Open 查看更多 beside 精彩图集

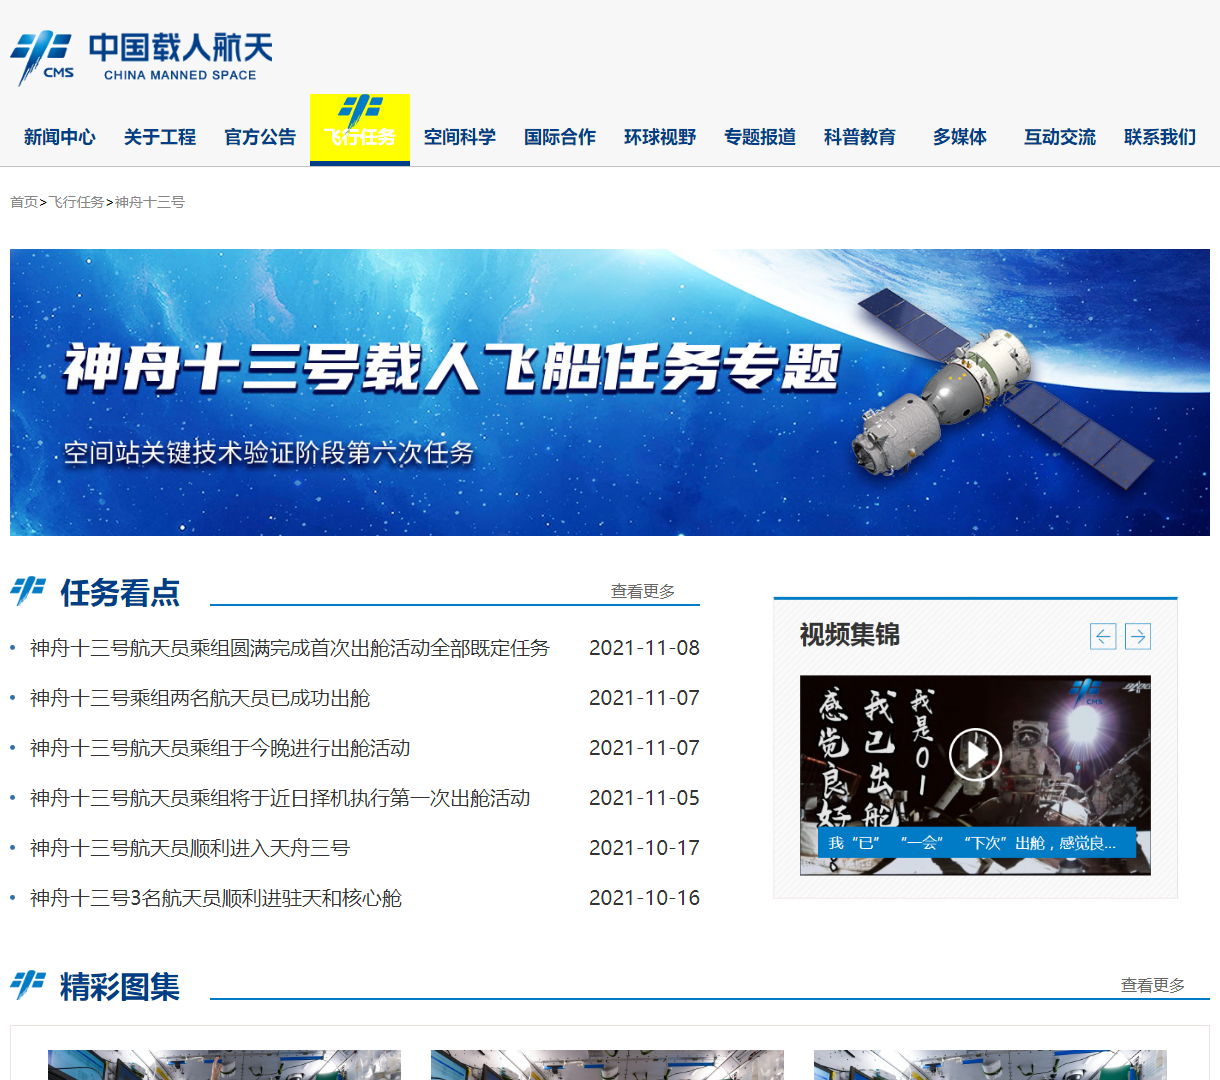pos(1152,984)
